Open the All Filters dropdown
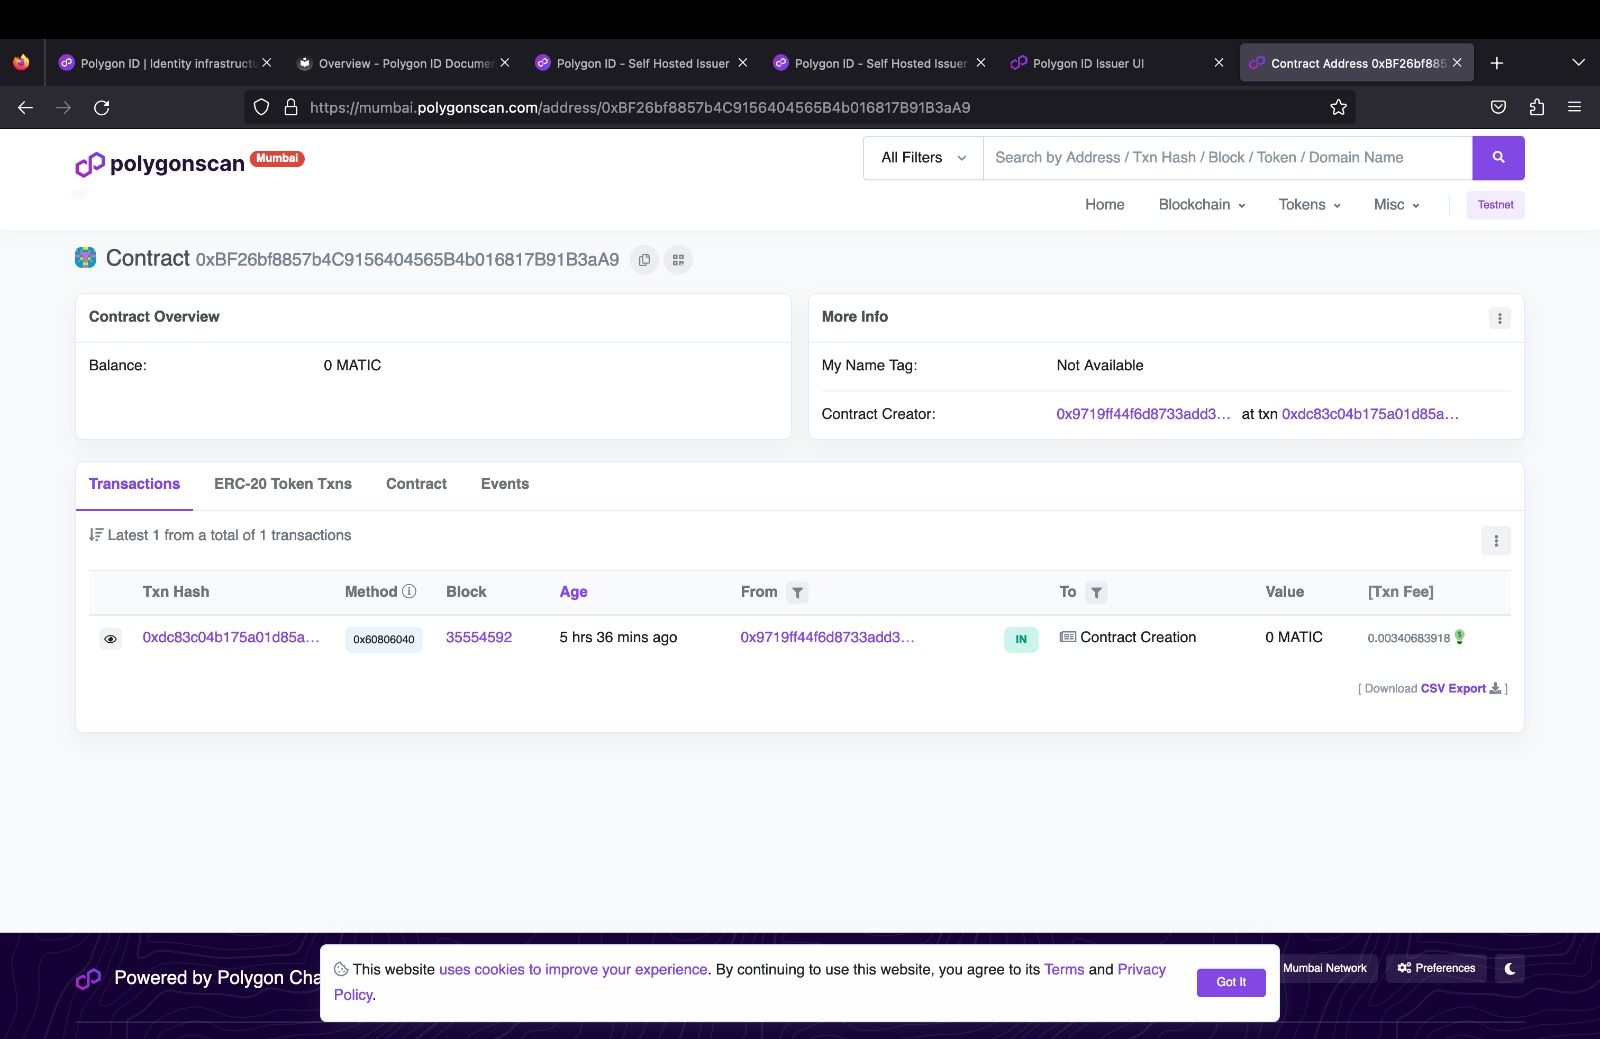1600x1039 pixels. click(x=923, y=158)
